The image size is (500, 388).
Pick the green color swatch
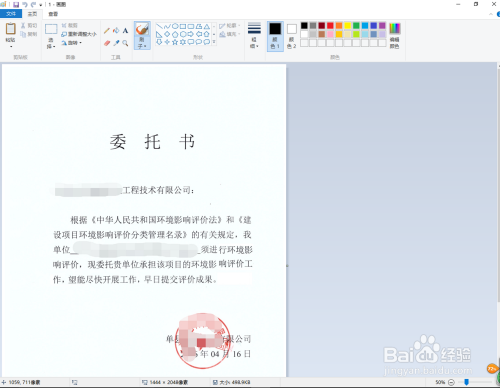pyautogui.click(x=356, y=26)
